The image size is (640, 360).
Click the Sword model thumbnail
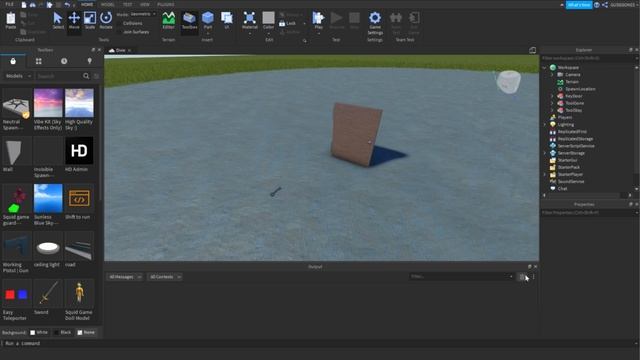pos(48,293)
